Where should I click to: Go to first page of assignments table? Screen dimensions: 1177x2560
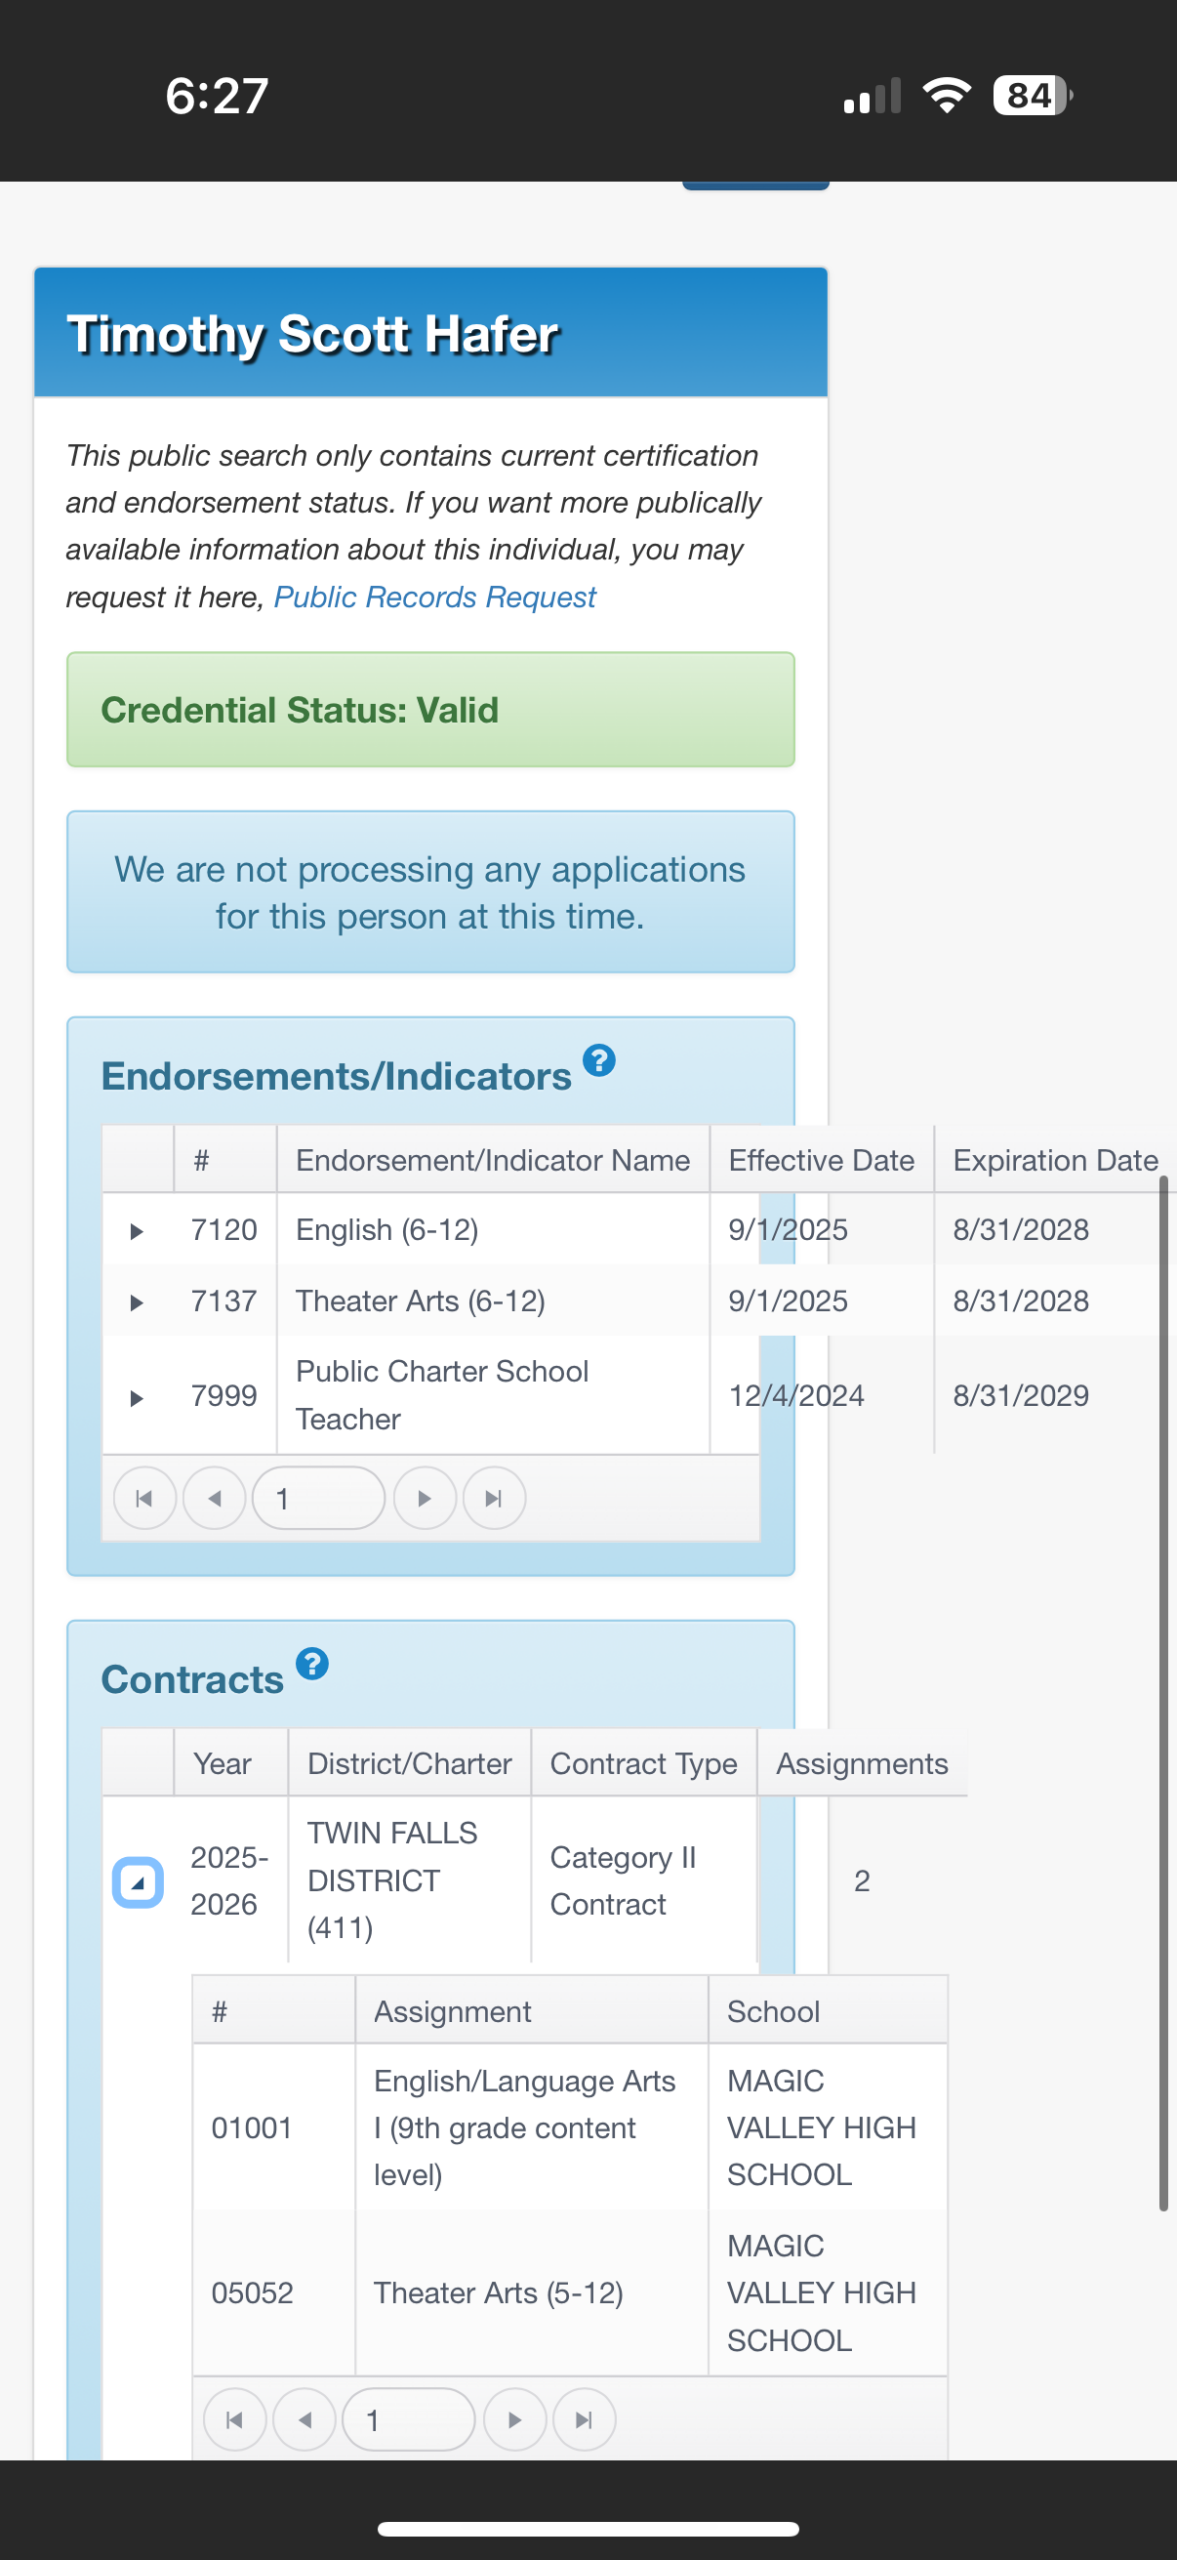point(234,2420)
